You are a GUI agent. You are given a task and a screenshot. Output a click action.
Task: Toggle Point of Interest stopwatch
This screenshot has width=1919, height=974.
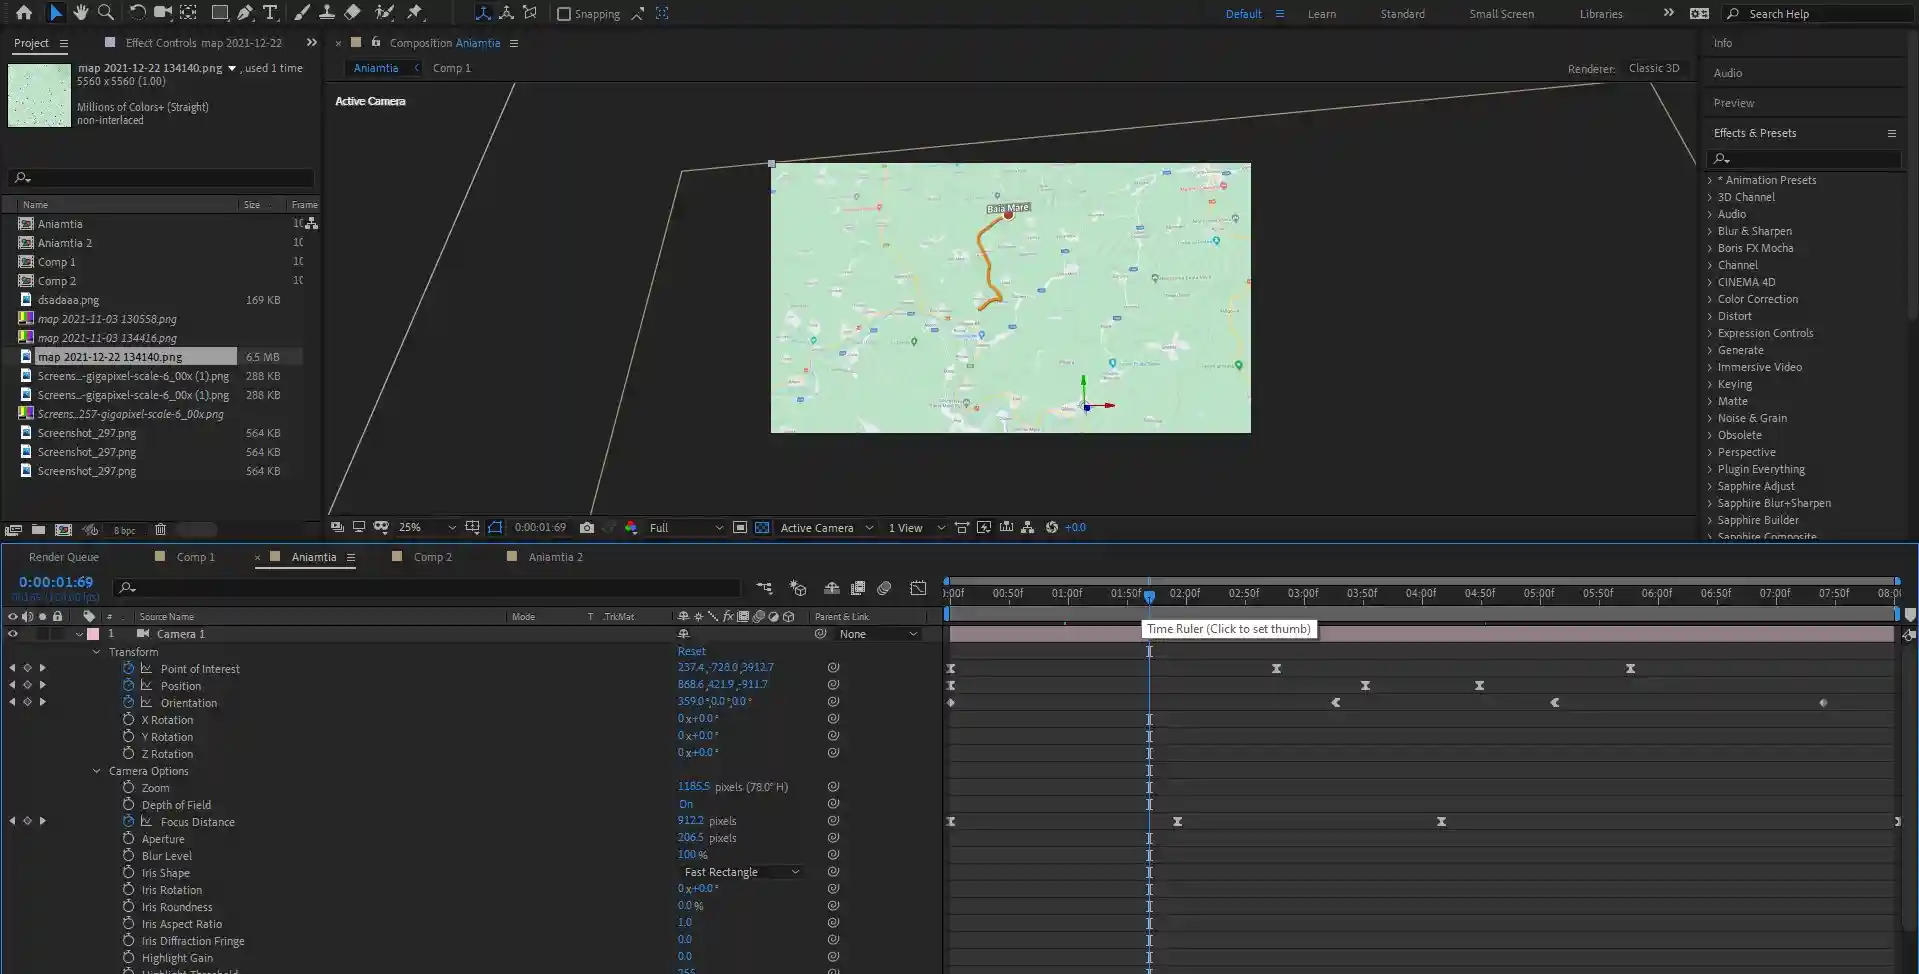click(x=128, y=668)
